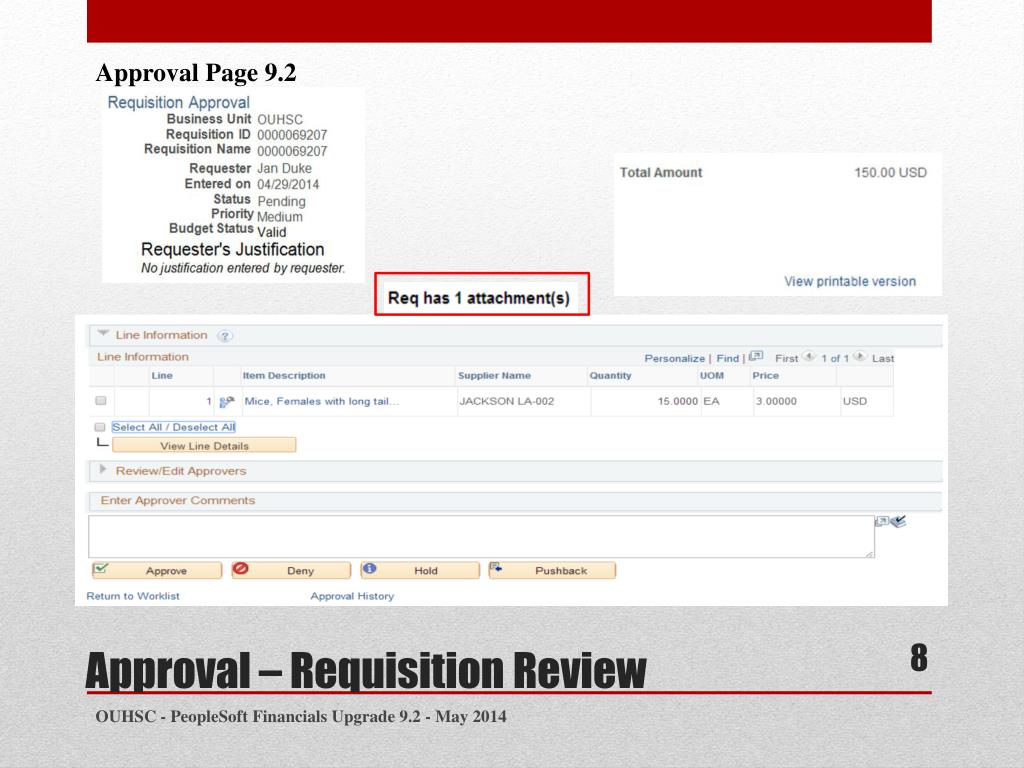The height and width of the screenshot is (768, 1024).
Task: Open Mice, Females with long tail item
Action: pyautogui.click(x=321, y=401)
